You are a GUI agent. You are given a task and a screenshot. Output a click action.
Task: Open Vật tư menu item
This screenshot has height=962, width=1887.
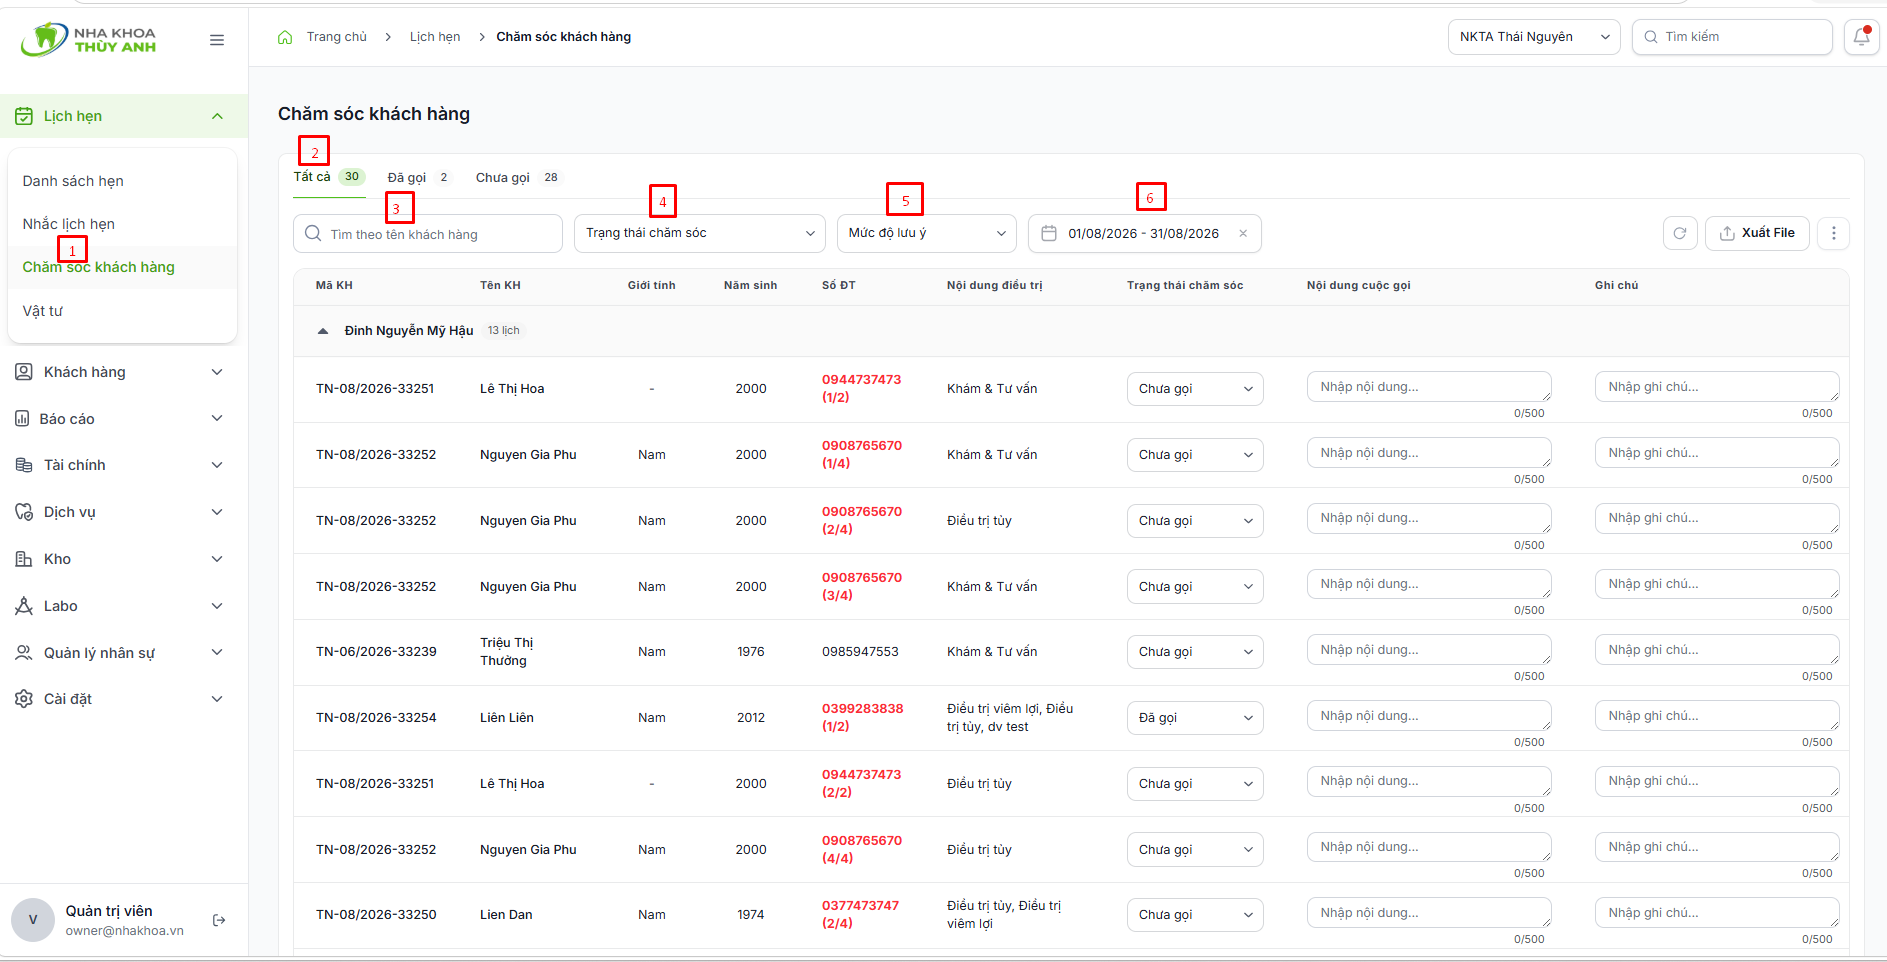click(43, 311)
